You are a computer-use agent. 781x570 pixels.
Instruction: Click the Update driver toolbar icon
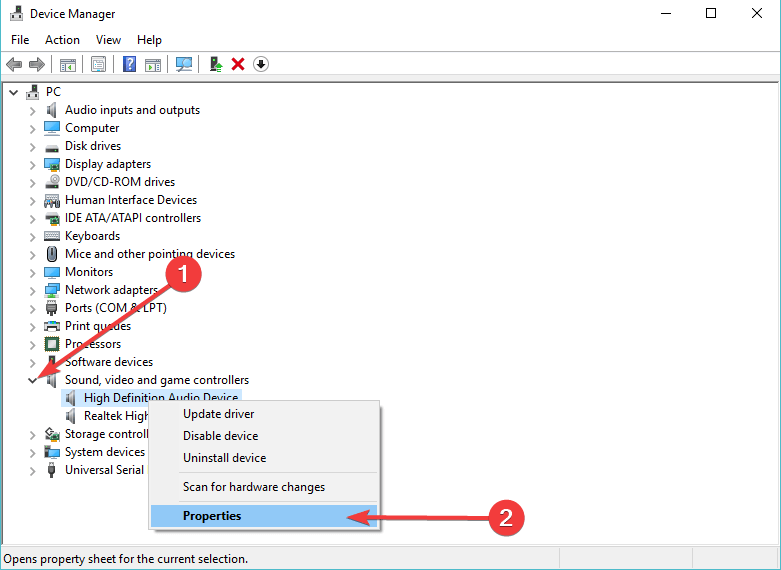[216, 64]
